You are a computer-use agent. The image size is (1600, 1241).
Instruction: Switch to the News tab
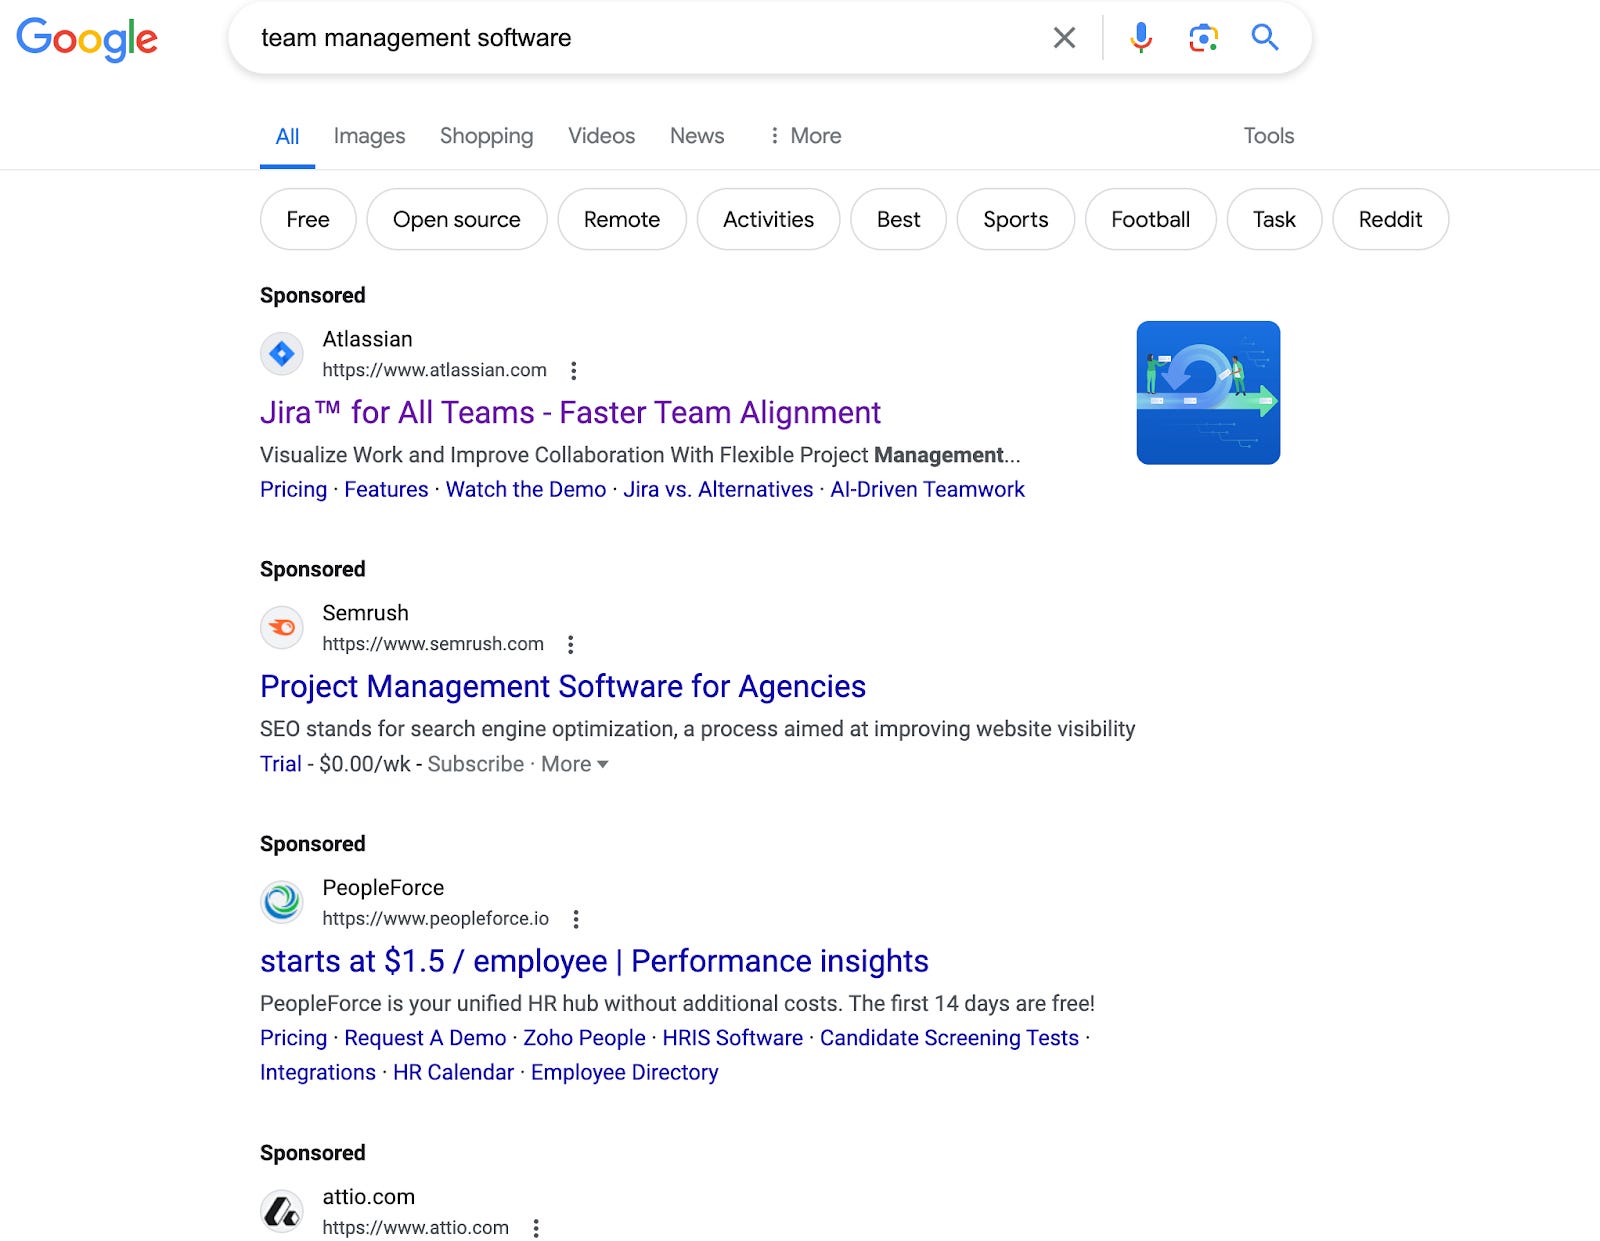click(697, 136)
